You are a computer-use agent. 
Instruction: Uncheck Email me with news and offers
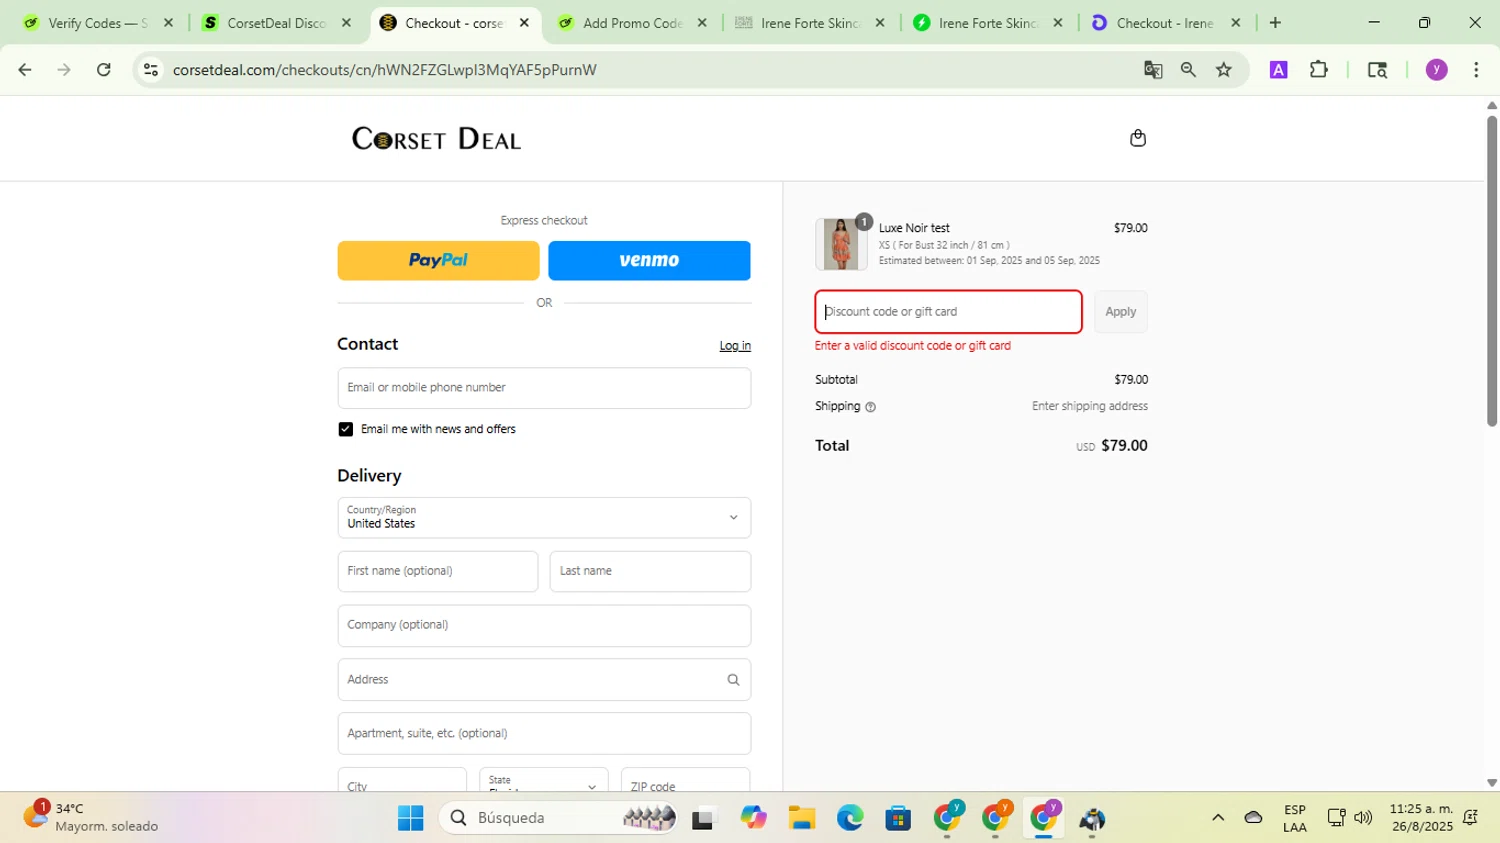346,430
